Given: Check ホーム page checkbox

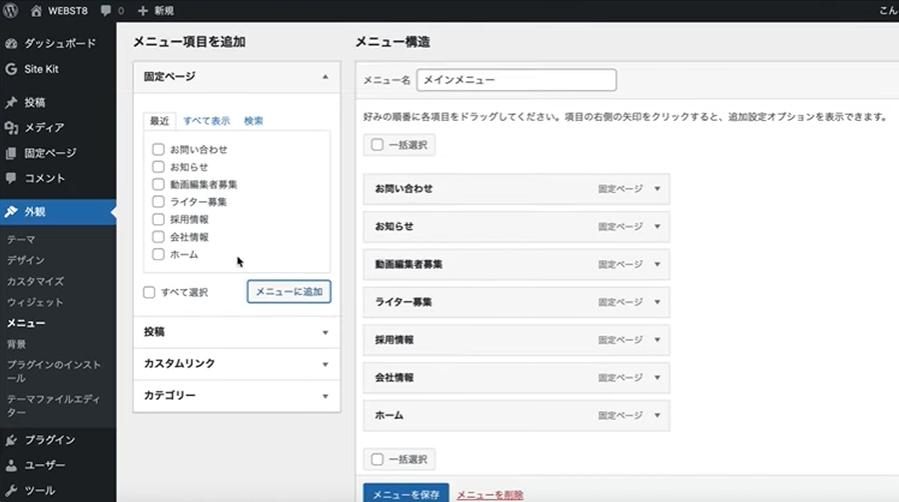Looking at the screenshot, I should point(158,254).
